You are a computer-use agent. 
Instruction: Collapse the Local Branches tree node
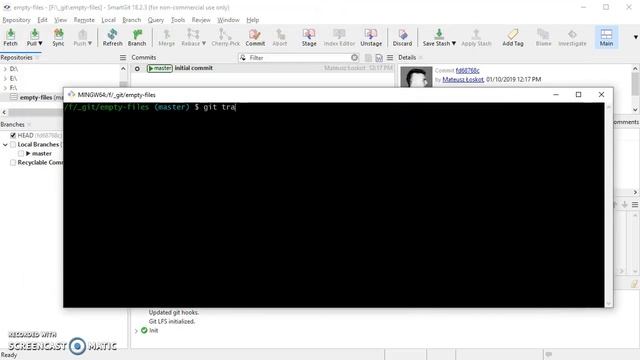pyautogui.click(x=5, y=144)
